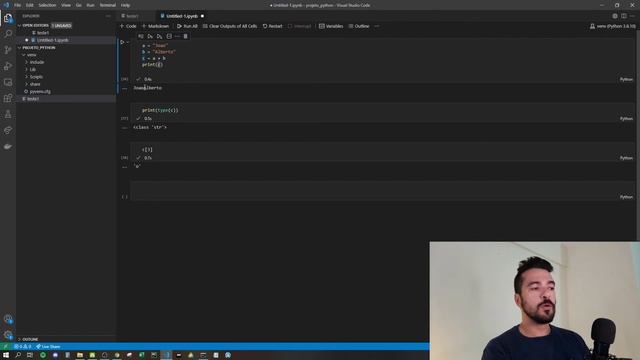Expand the Lib folder
Viewport: 640px width, 360px height.
tap(33, 69)
